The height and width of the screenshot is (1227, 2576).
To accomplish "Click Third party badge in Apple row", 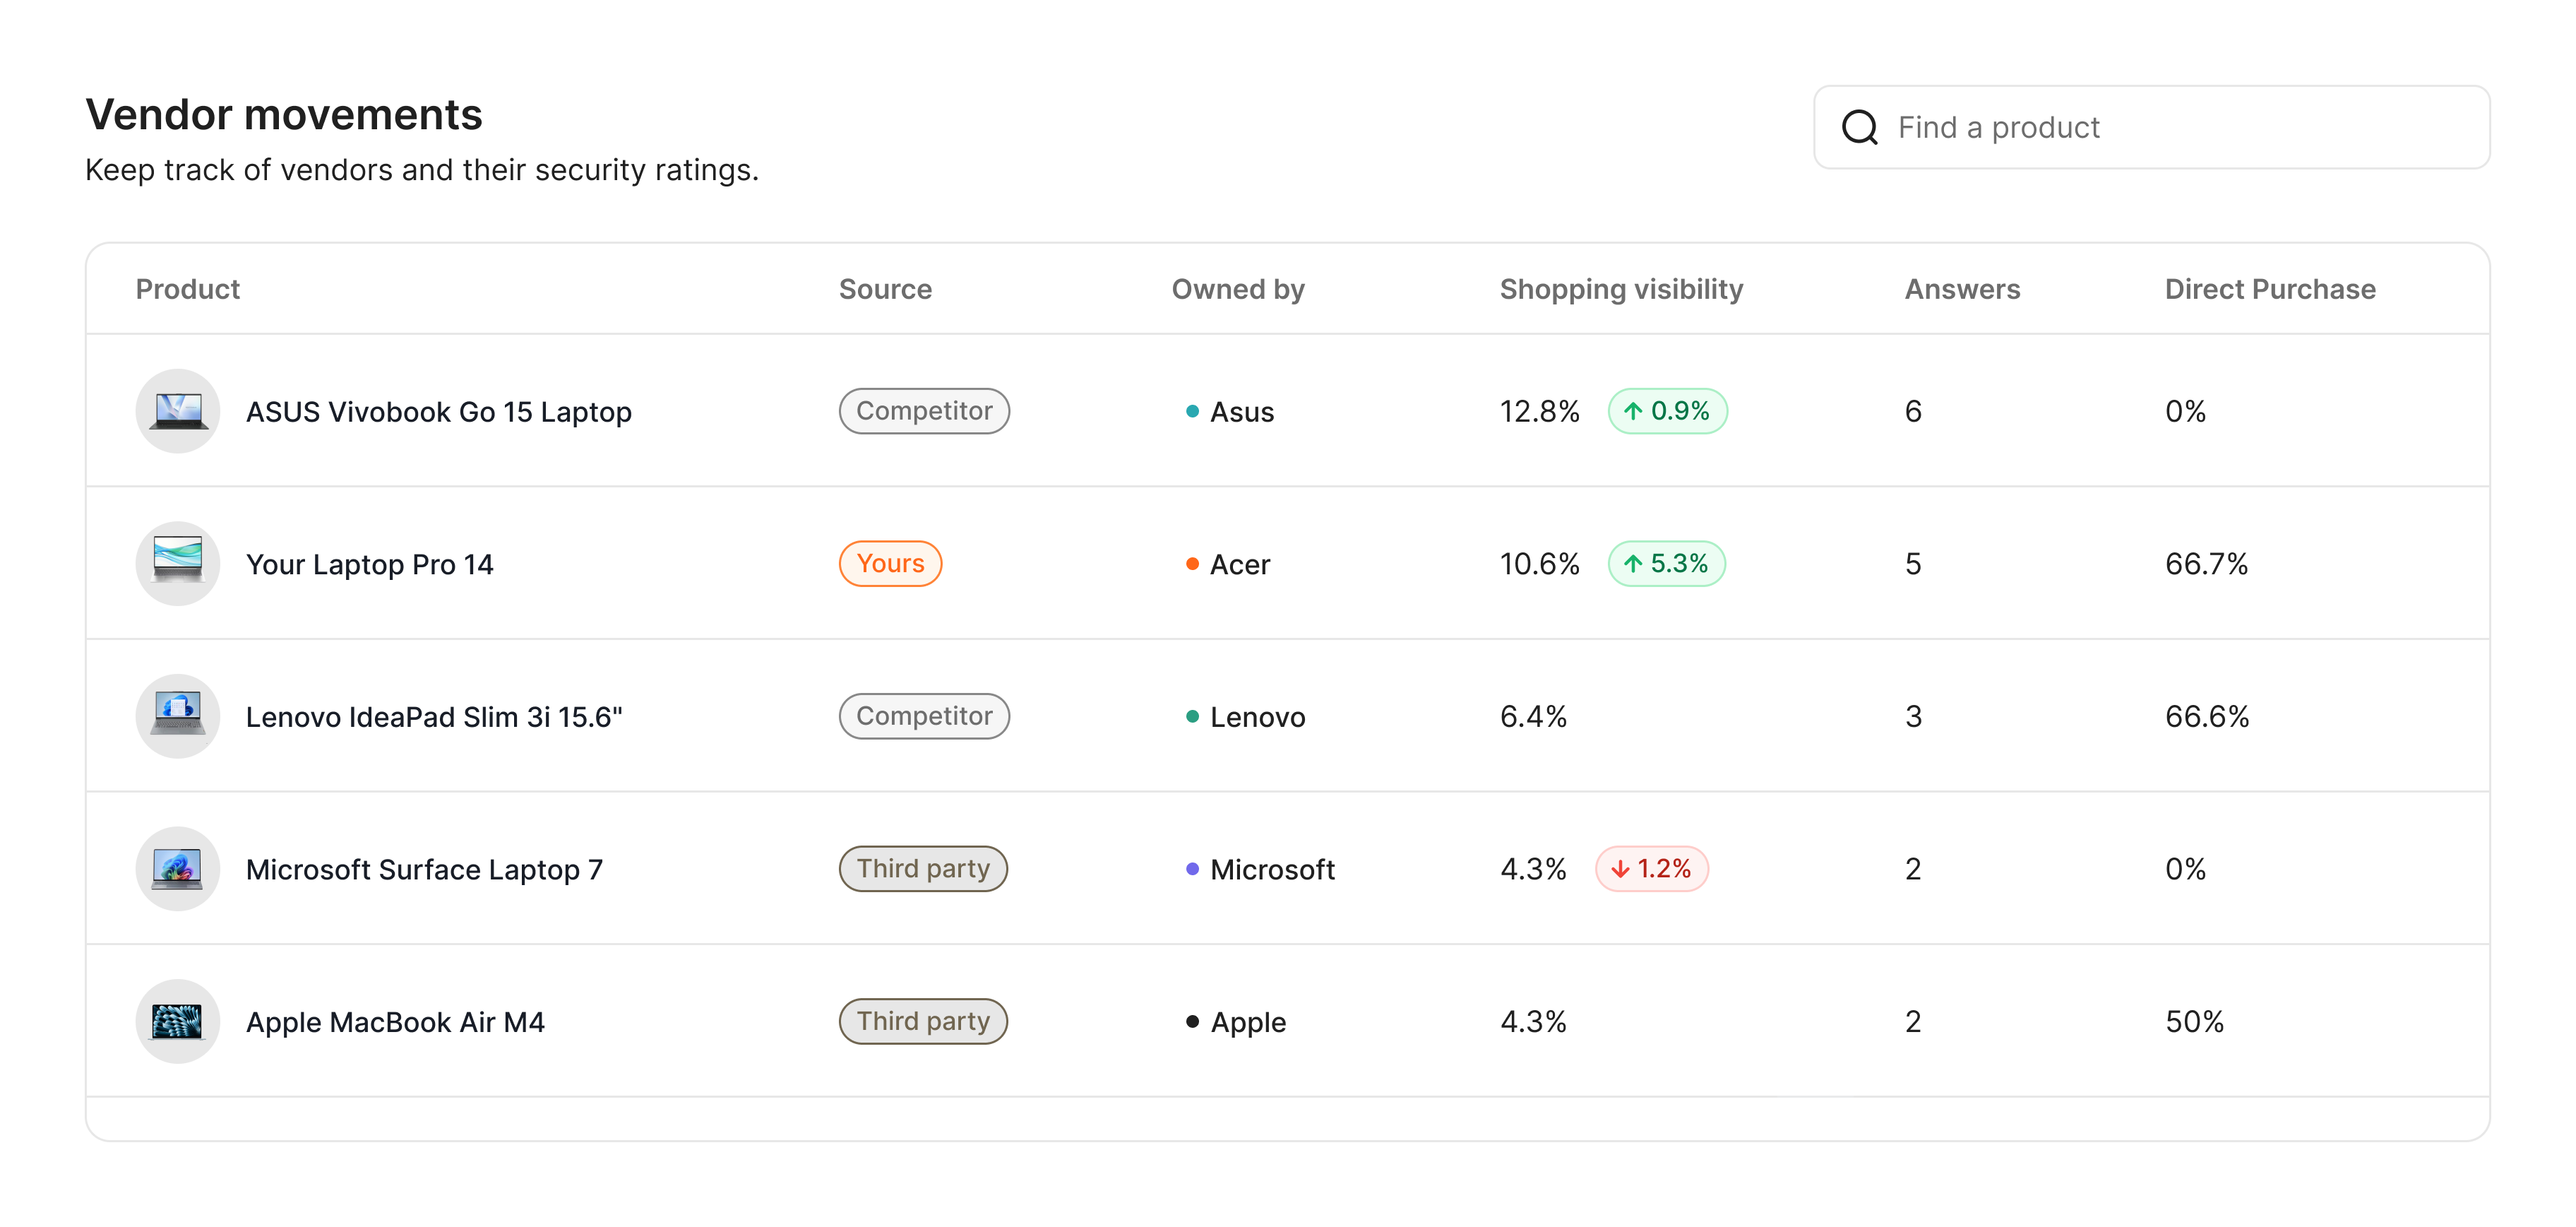I will [923, 1021].
